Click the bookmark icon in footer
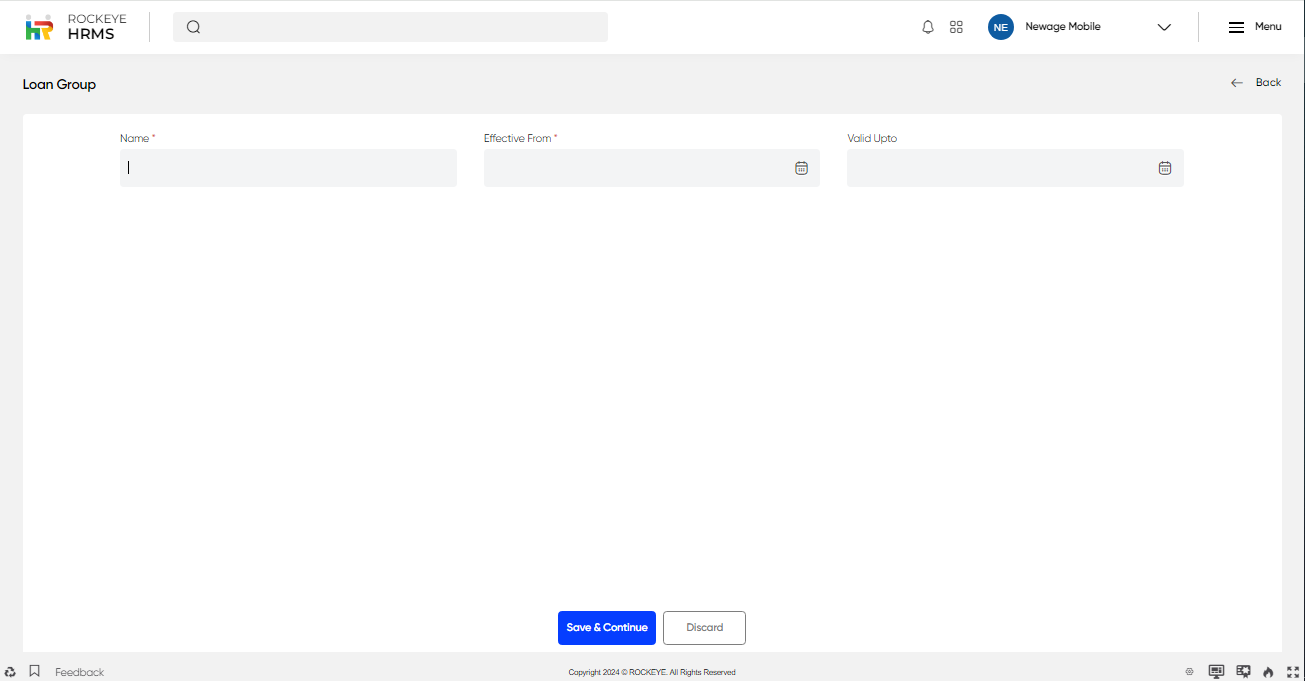Image resolution: width=1305 pixels, height=681 pixels. (34, 671)
